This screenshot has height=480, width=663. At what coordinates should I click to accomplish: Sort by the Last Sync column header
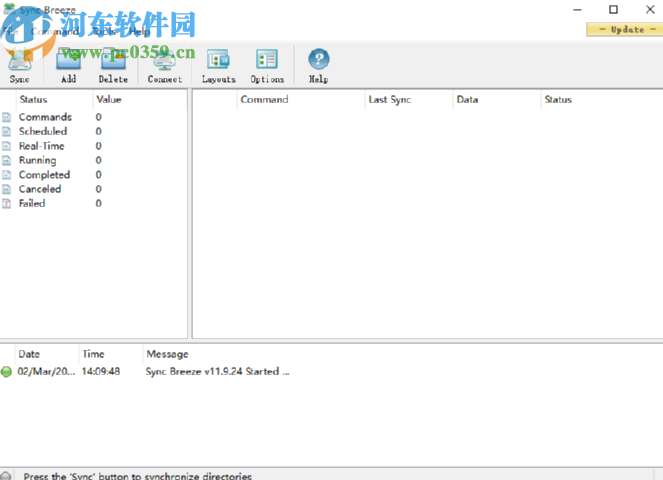pos(409,100)
